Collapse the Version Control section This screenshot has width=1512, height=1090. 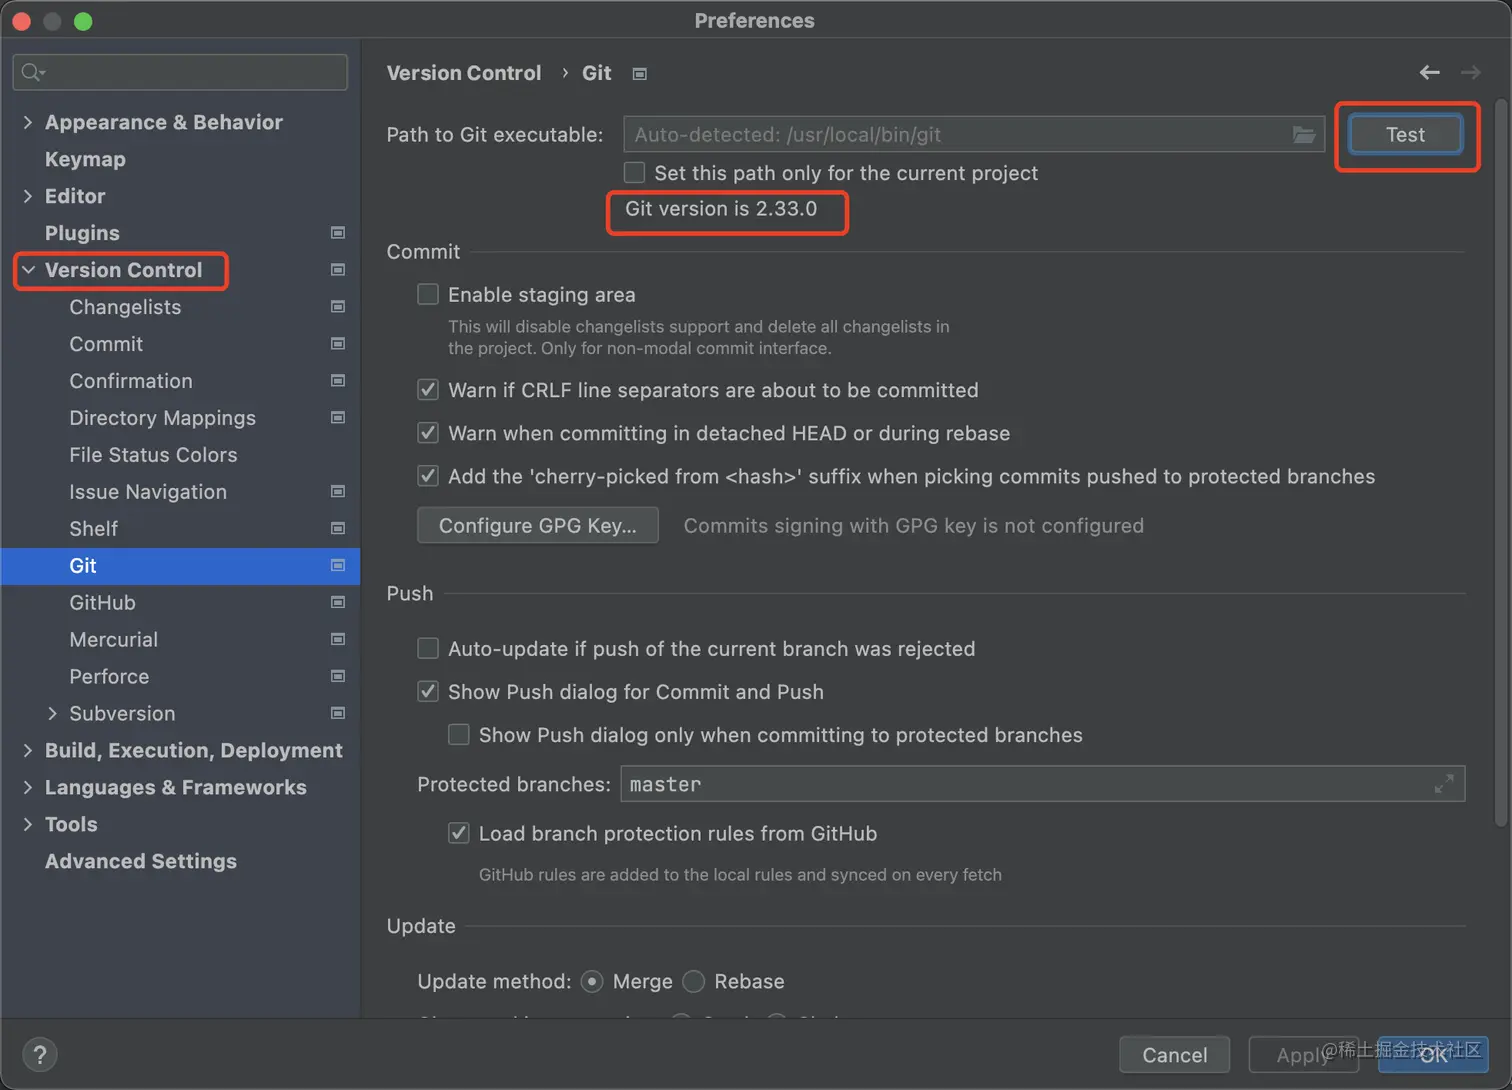[x=28, y=270]
